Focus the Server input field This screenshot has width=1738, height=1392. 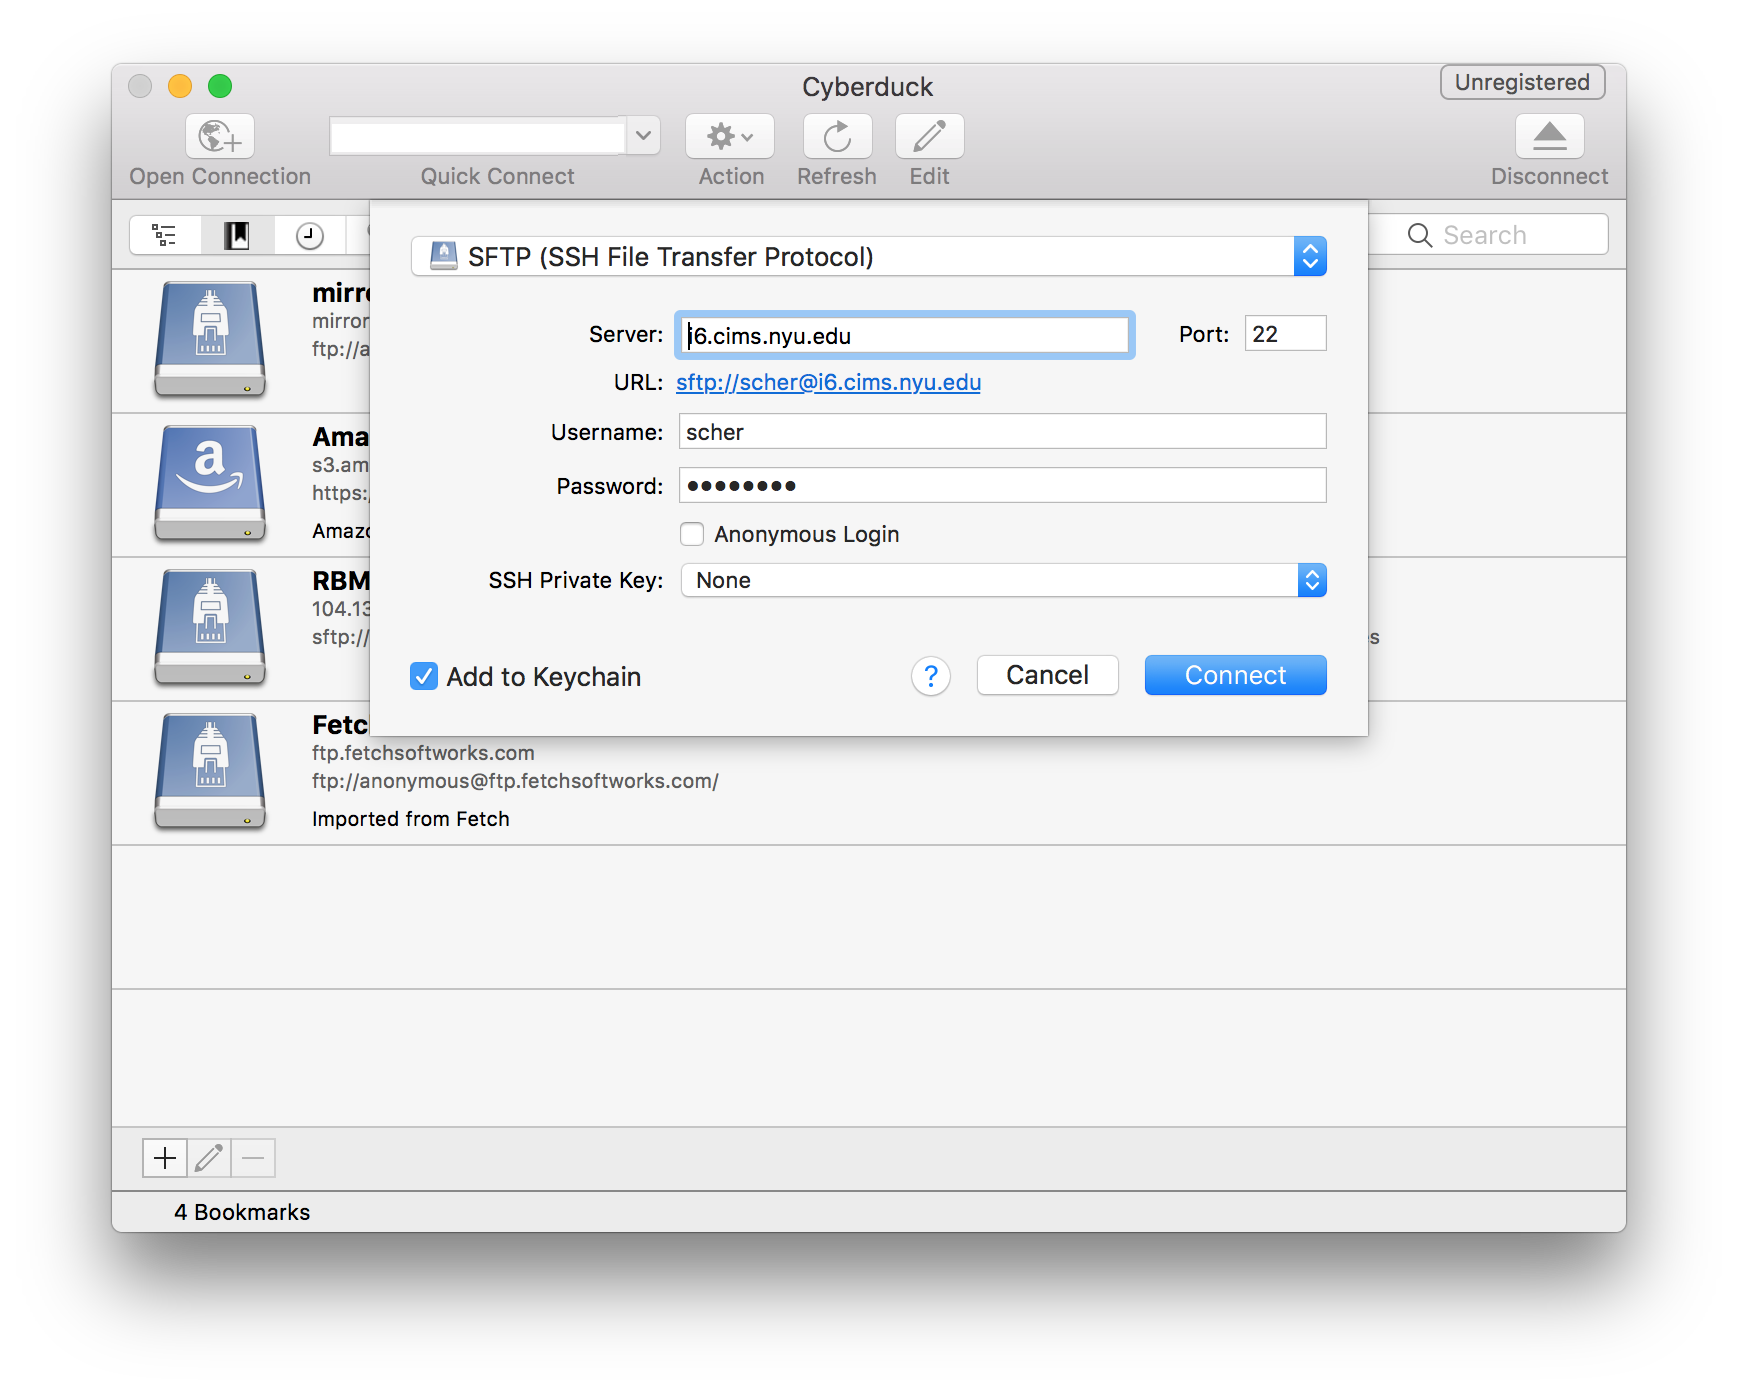click(x=905, y=335)
